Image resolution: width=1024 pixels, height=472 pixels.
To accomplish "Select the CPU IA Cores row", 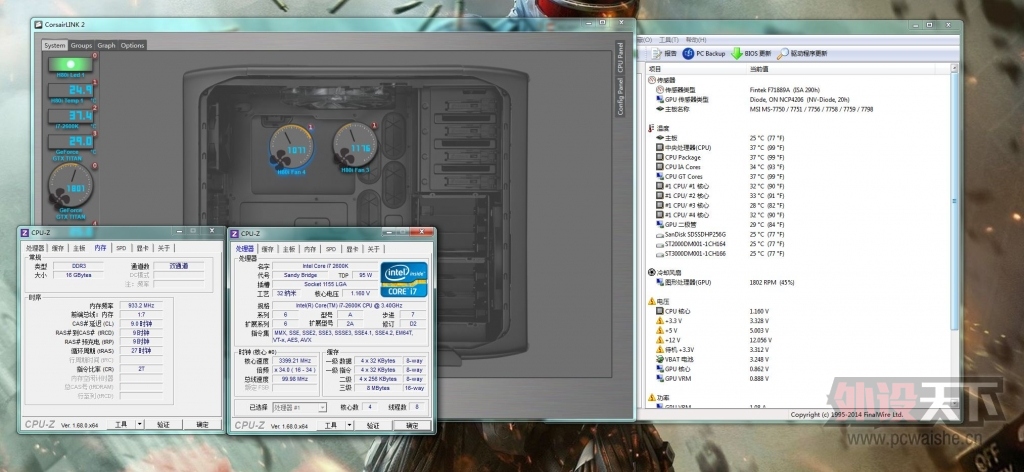I will (798, 167).
